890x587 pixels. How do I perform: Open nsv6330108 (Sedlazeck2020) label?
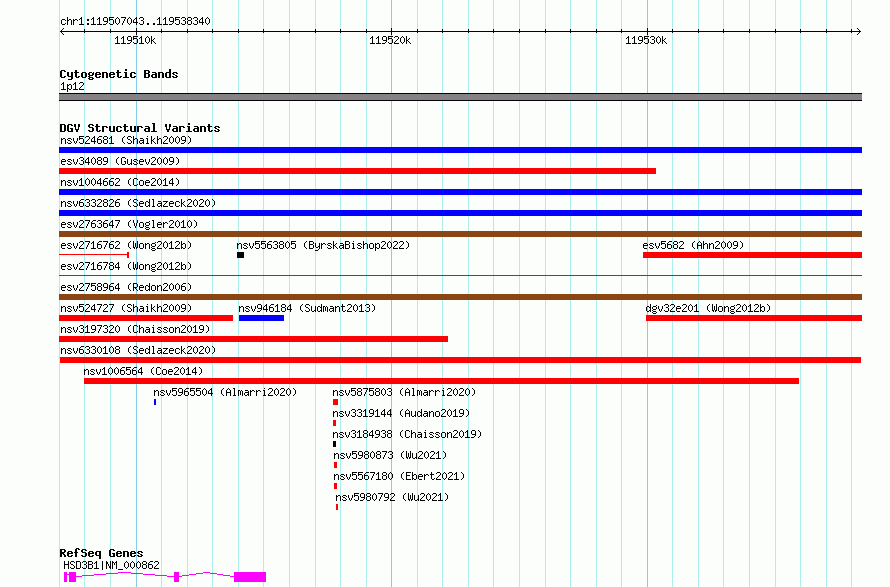click(138, 350)
